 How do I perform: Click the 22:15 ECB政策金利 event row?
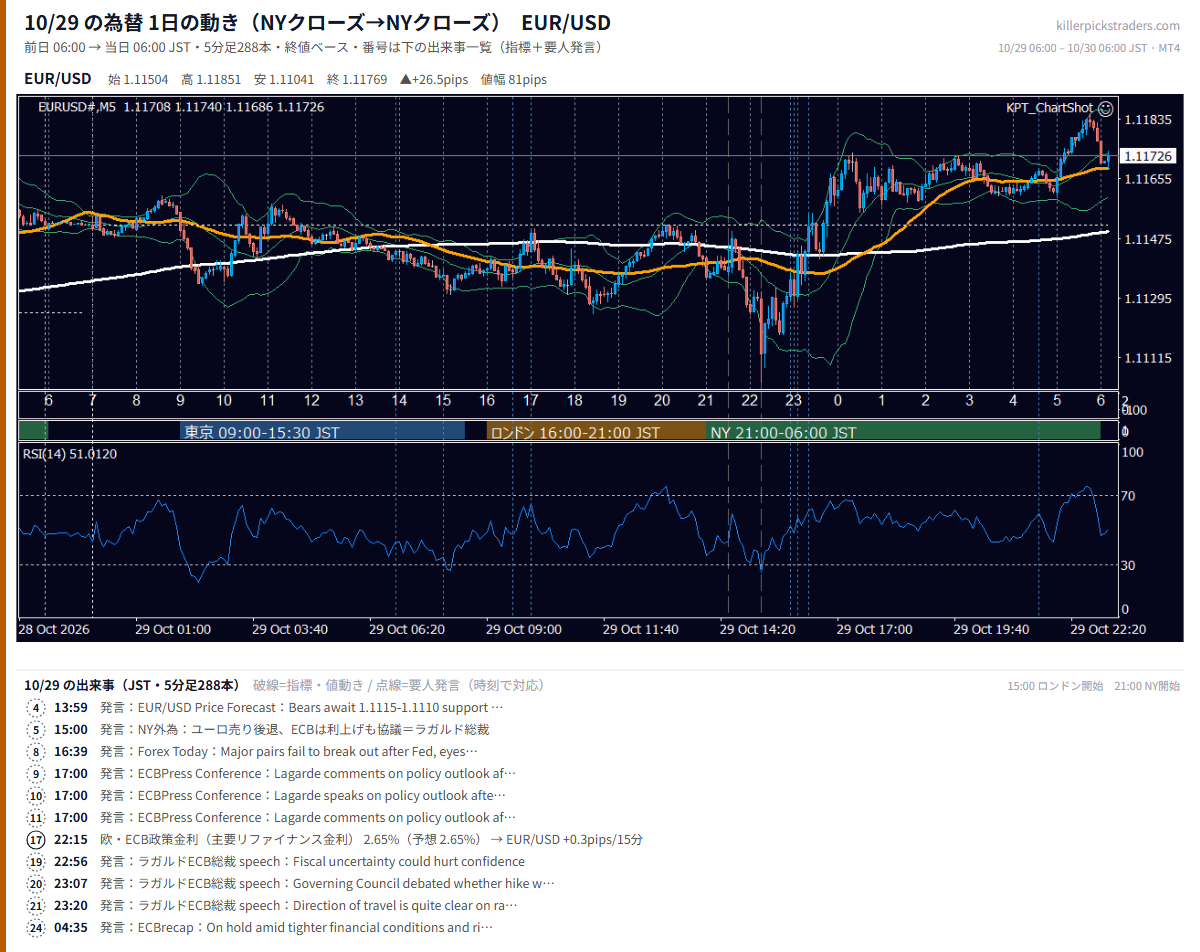tap(335, 839)
